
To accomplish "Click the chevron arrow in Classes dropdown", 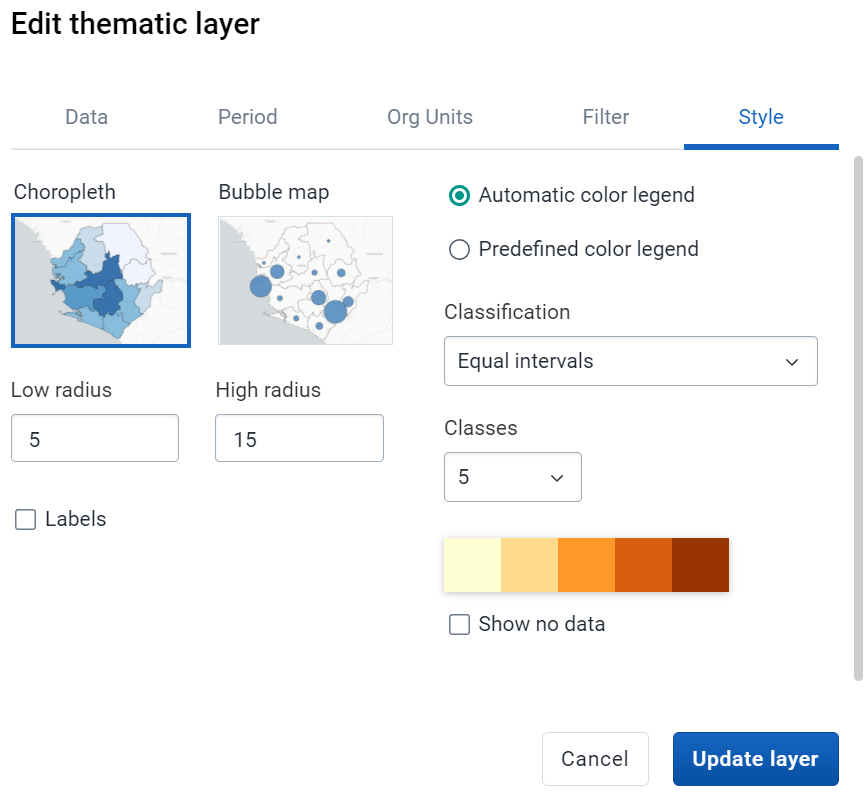I will click(x=557, y=478).
